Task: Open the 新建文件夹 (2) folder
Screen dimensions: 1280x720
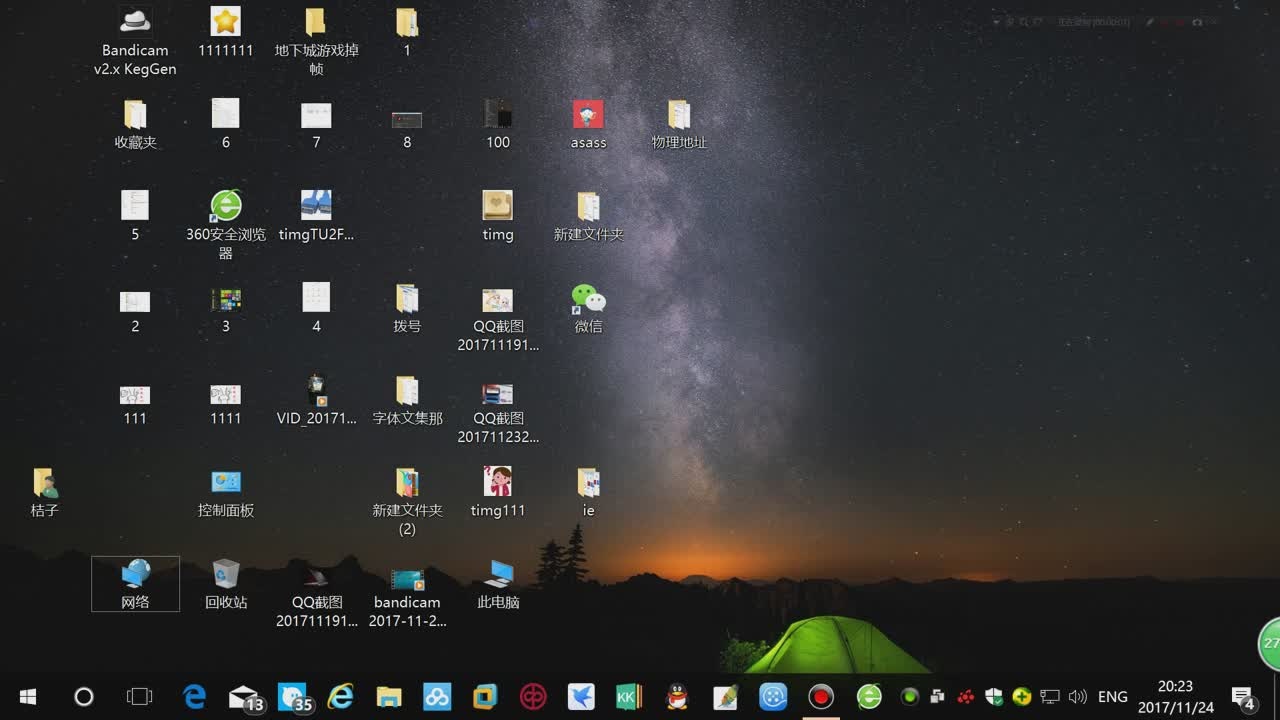Action: [407, 501]
